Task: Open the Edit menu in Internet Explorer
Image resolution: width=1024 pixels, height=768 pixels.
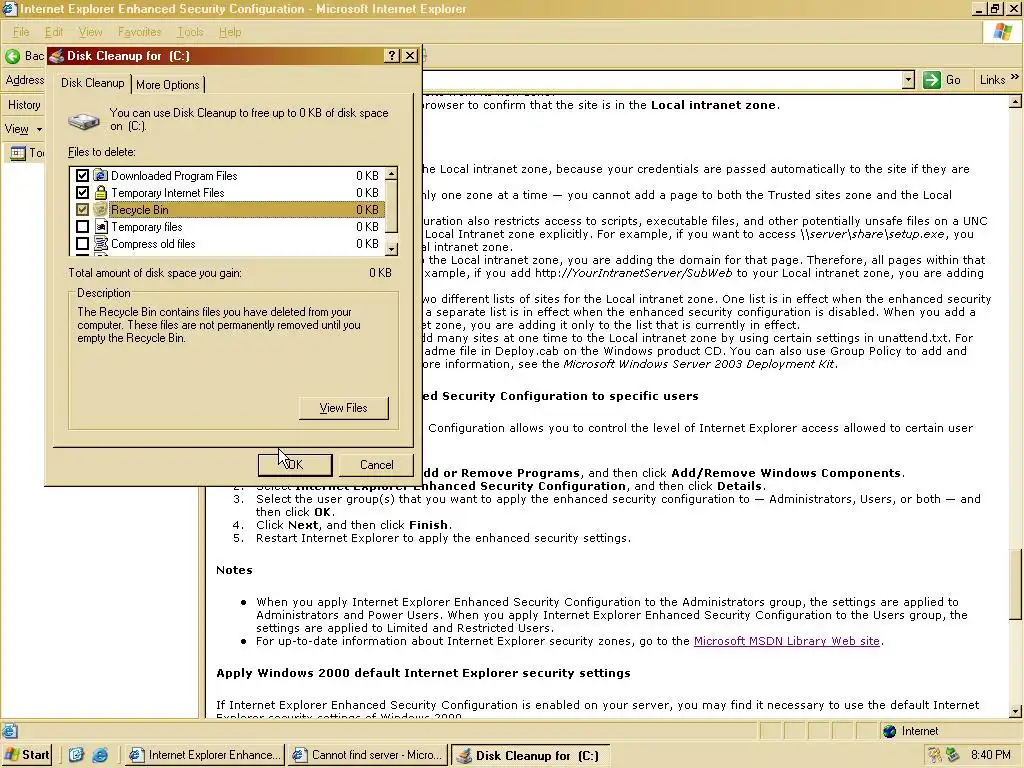Action: [54, 32]
